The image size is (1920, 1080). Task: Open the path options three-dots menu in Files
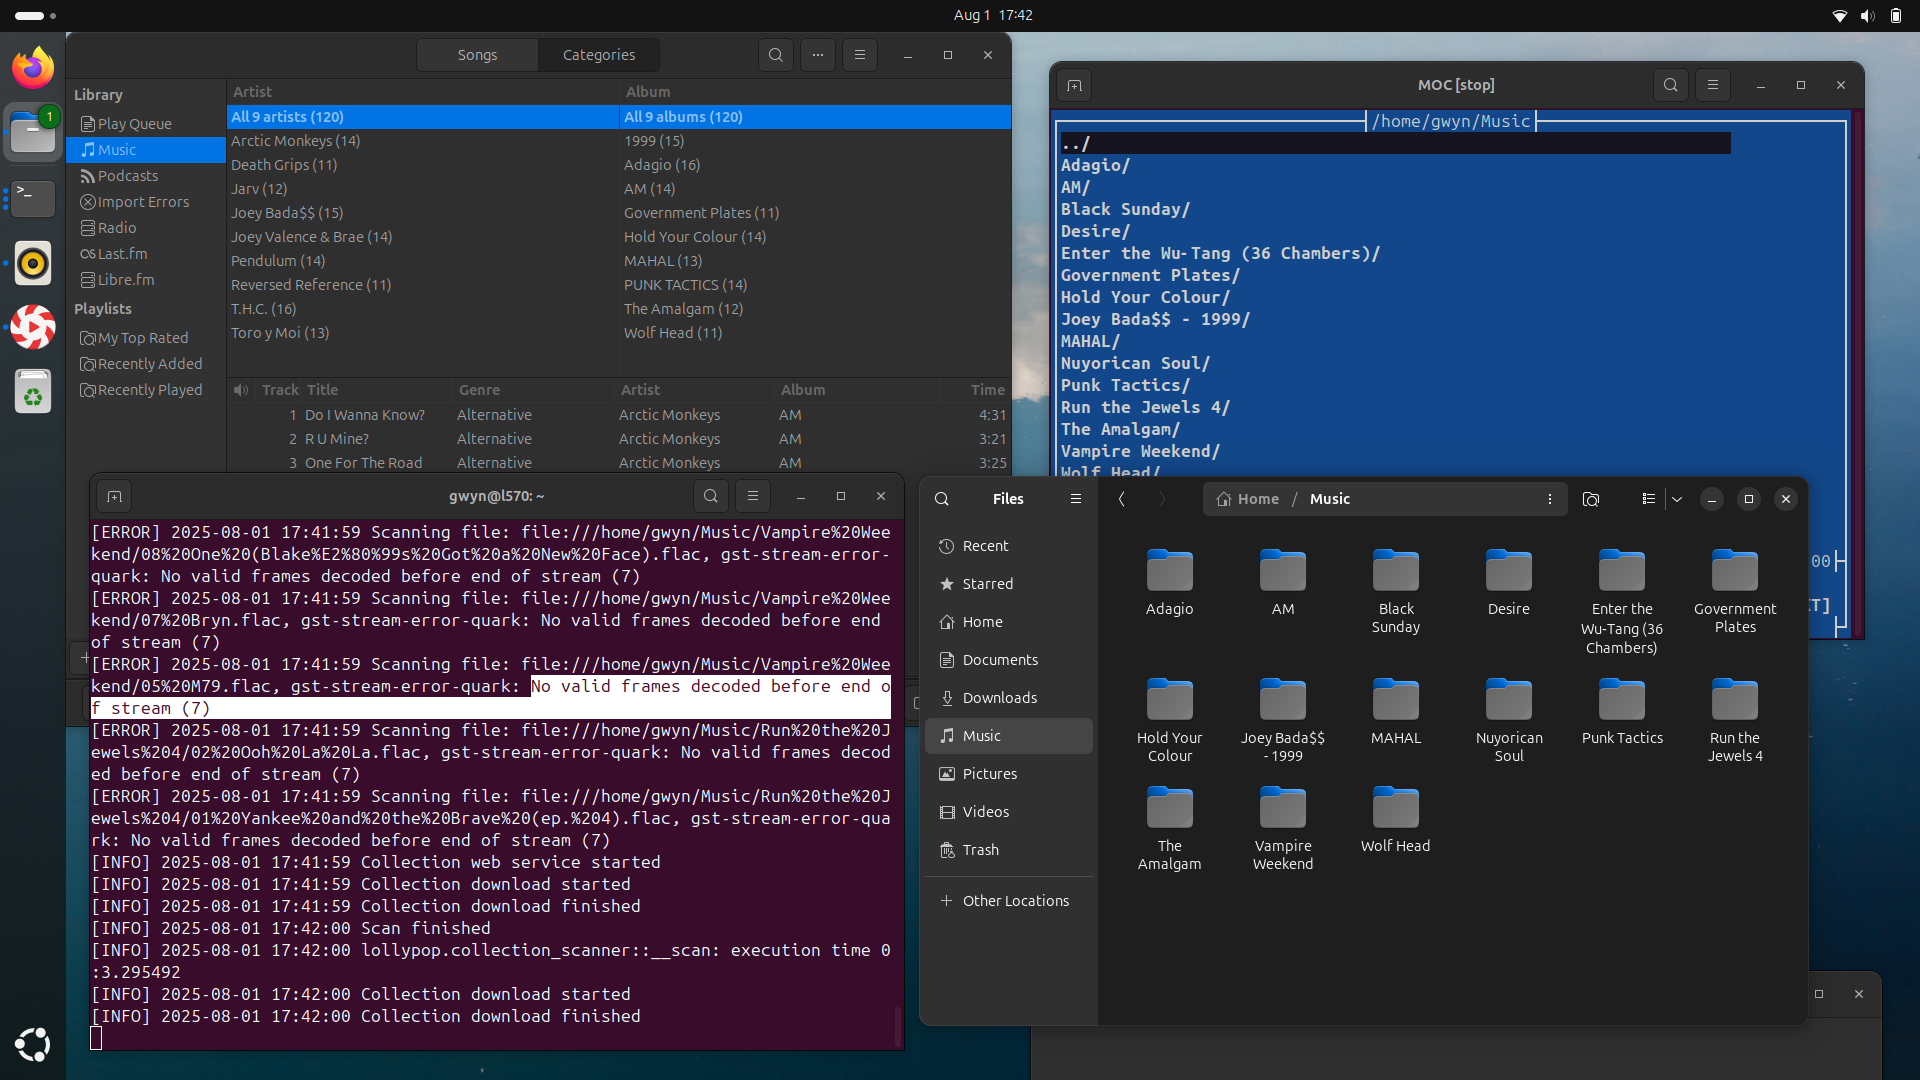tap(1550, 499)
